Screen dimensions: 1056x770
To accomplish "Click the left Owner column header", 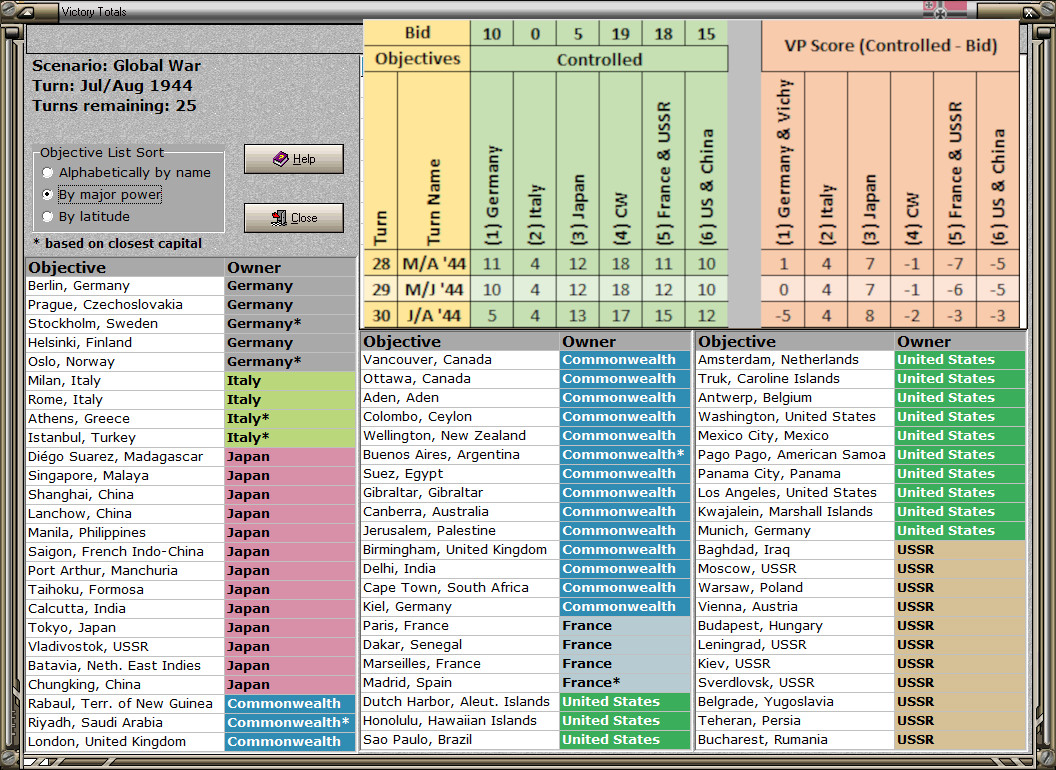I will pyautogui.click(x=290, y=267).
